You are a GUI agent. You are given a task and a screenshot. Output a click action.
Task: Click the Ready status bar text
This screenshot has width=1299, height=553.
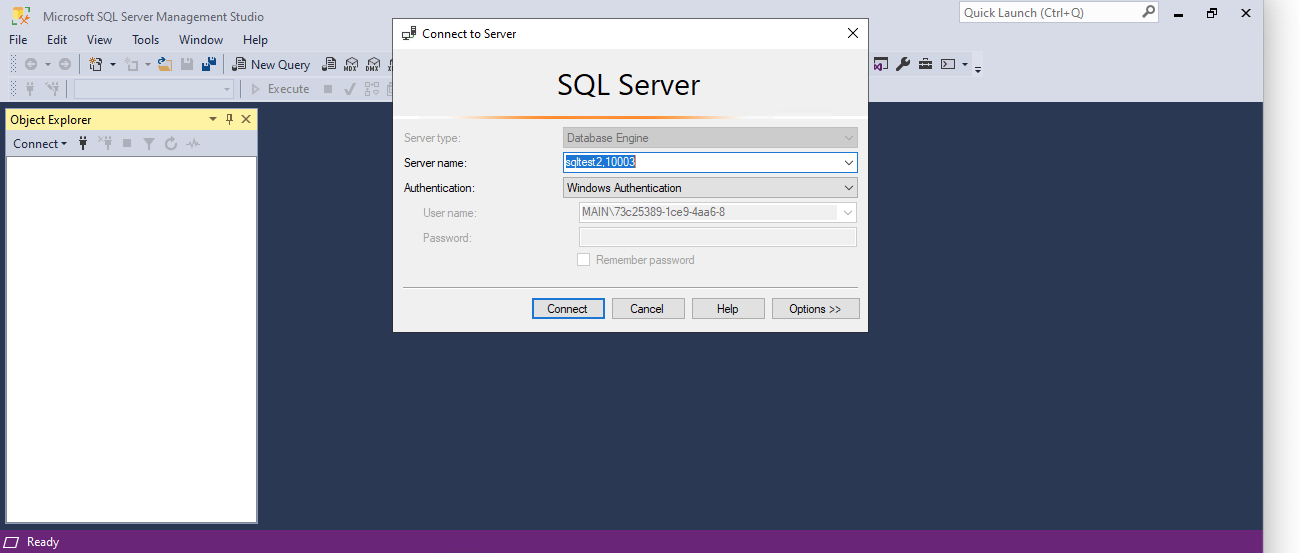coord(43,542)
